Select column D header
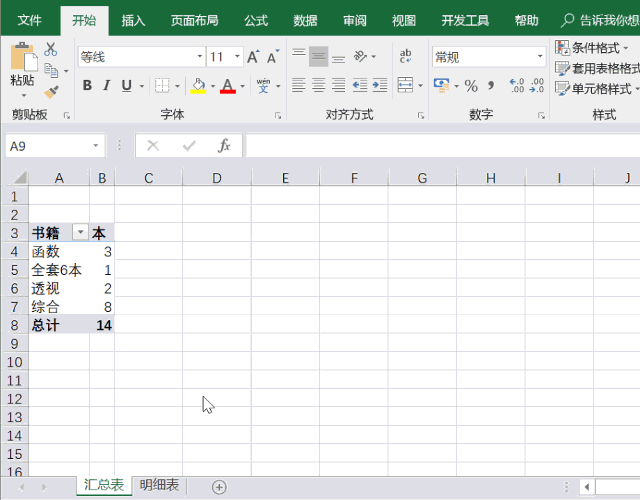640x500 pixels. point(217,178)
